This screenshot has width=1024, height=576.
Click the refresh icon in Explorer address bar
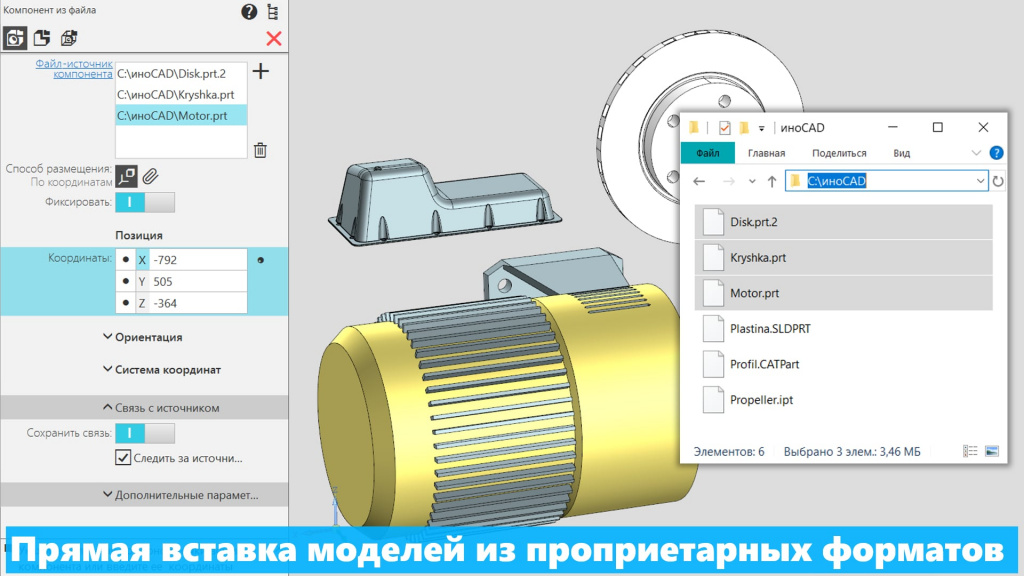[x=997, y=181]
